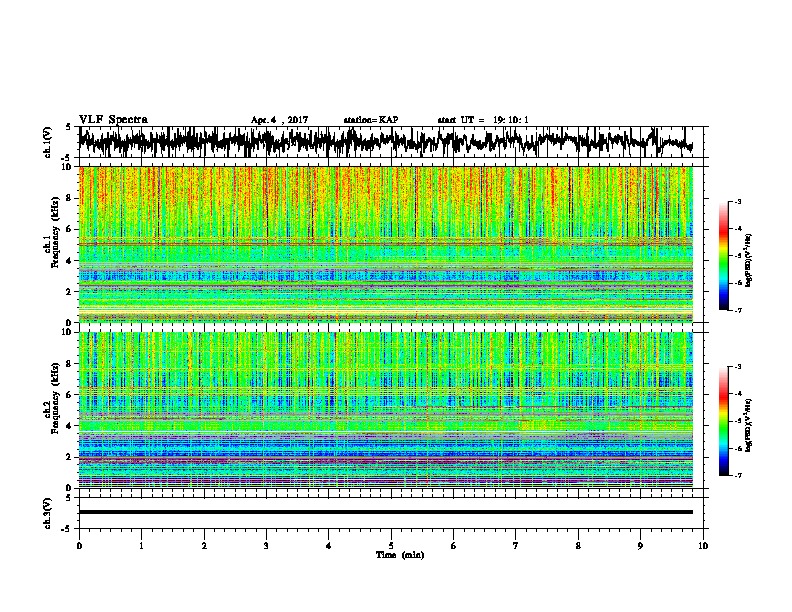Click the '5' voltage tick of ch.1 waveform
The image size is (792, 612).
coord(69,127)
